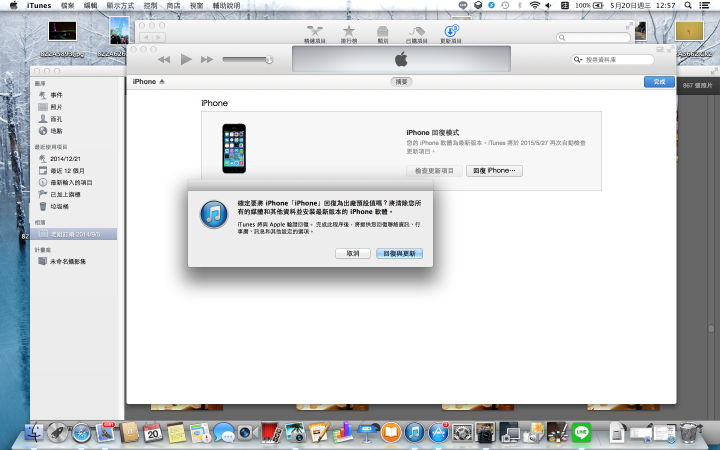The image size is (720, 450).
Task: Open Notification Center in the menu bar
Action: coord(704,6)
